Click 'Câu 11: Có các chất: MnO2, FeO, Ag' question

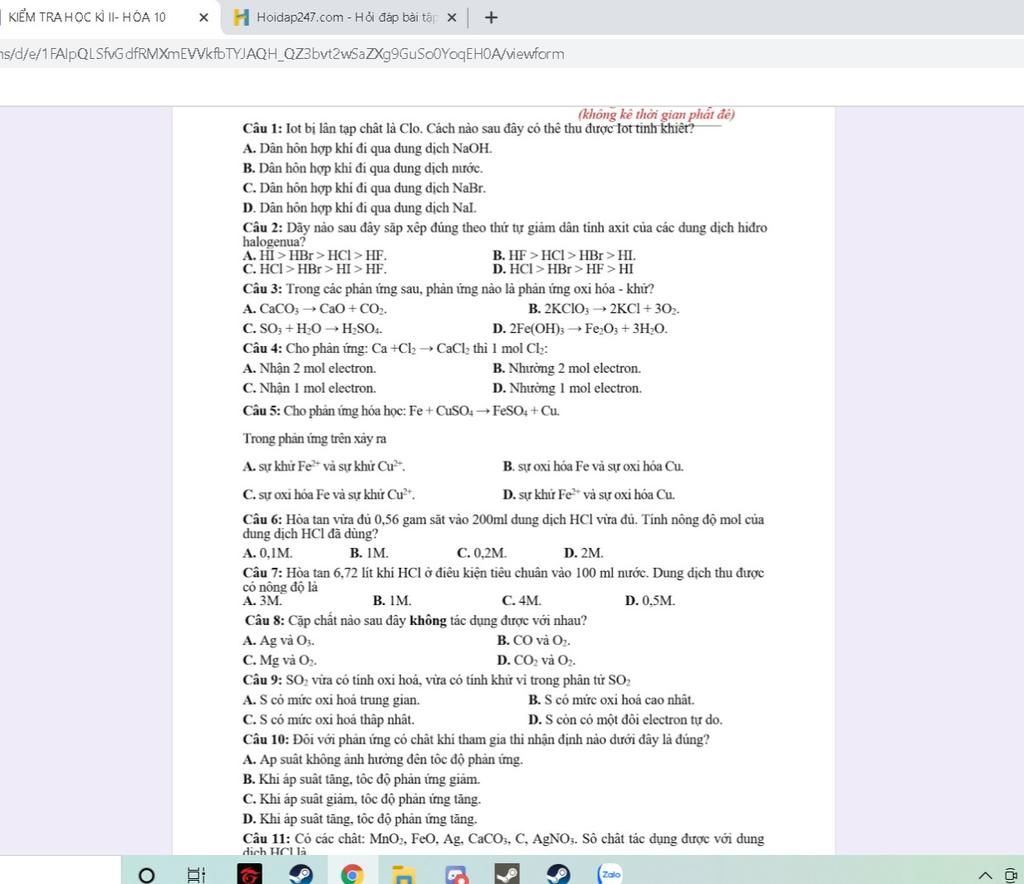(x=503, y=844)
